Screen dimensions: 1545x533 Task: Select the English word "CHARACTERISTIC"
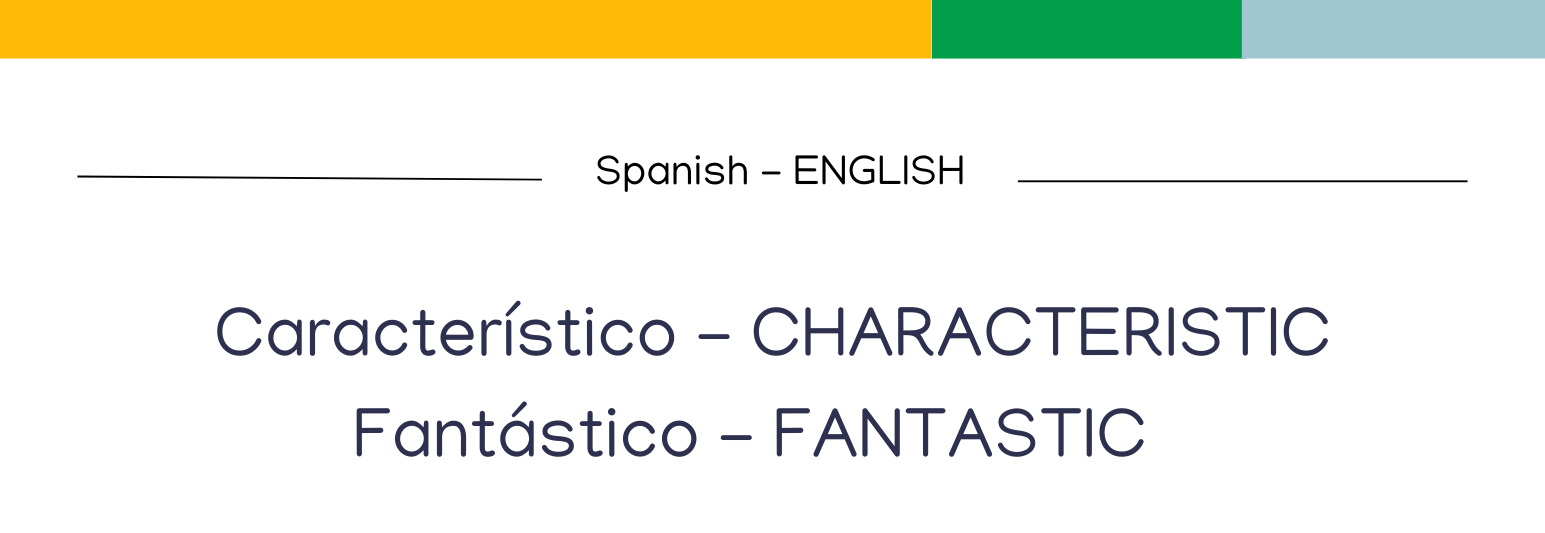(x=1040, y=333)
